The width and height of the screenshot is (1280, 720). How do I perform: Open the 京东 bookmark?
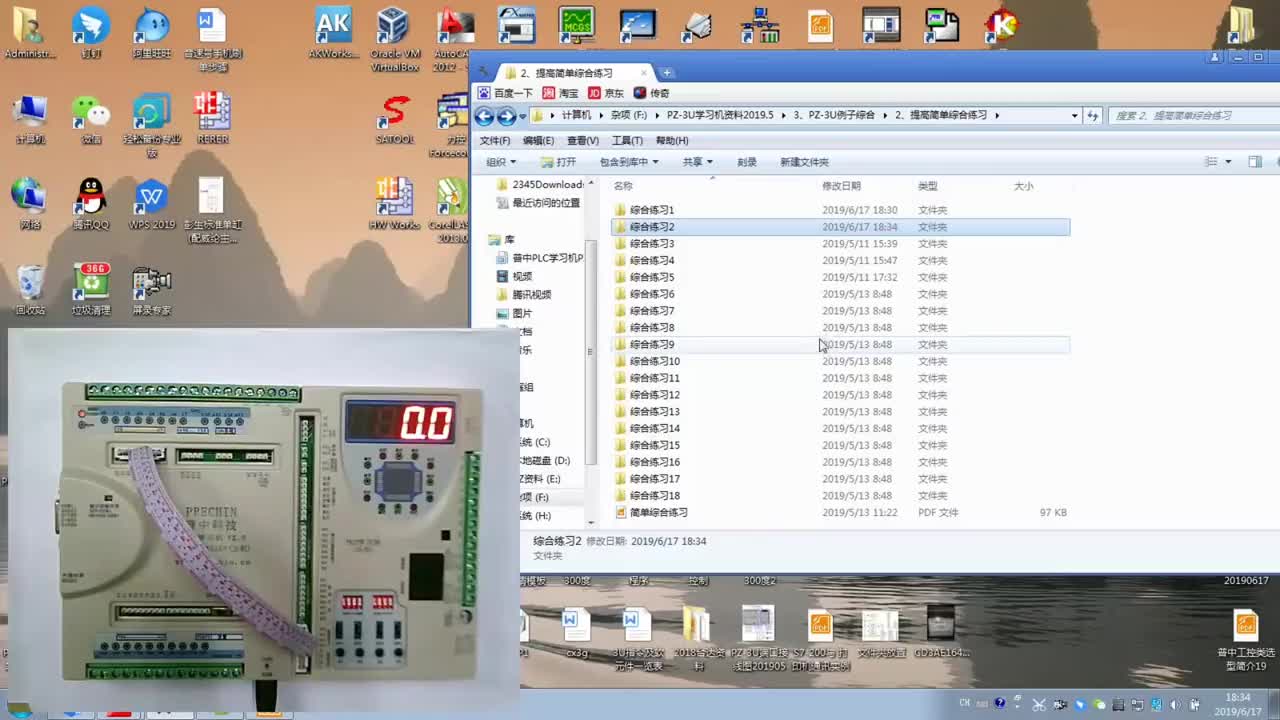click(606, 93)
